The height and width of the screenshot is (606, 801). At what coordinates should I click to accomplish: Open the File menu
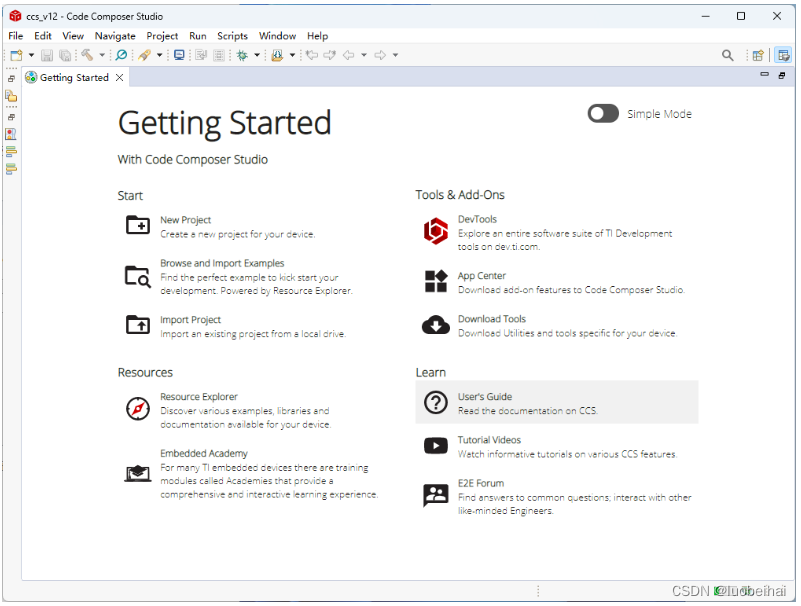15,36
